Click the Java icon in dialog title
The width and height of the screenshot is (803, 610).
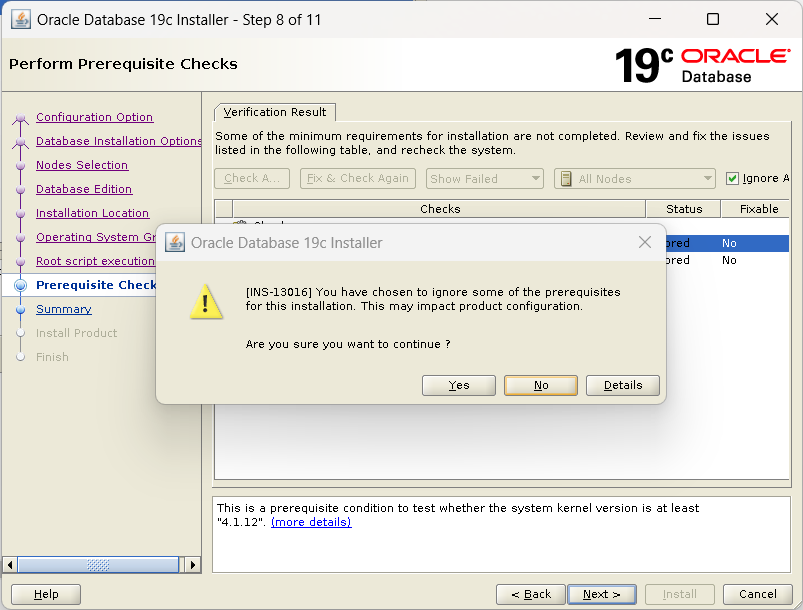point(175,243)
